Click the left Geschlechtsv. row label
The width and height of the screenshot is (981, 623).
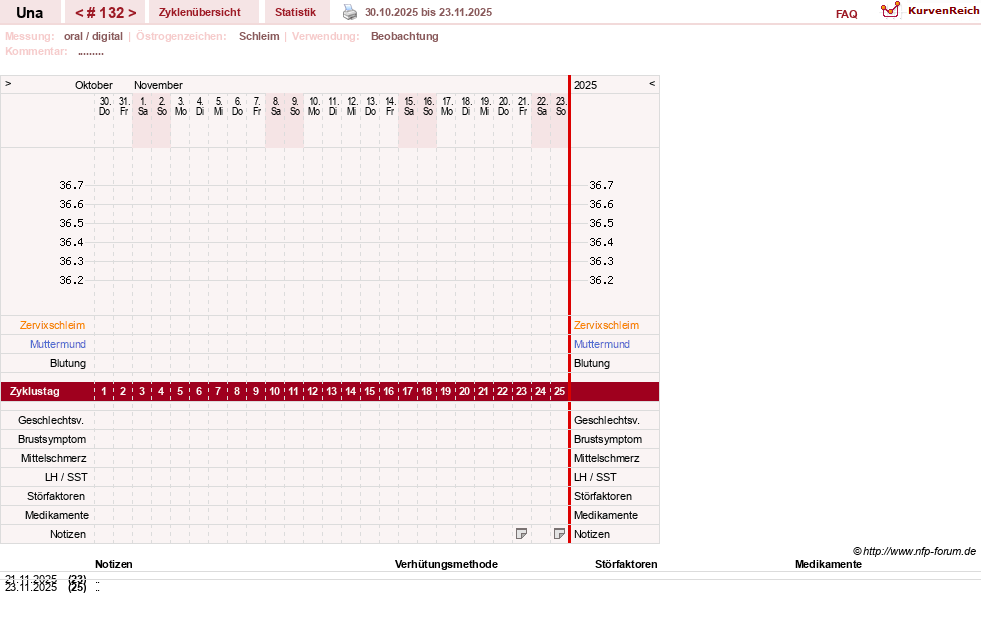(x=51, y=420)
